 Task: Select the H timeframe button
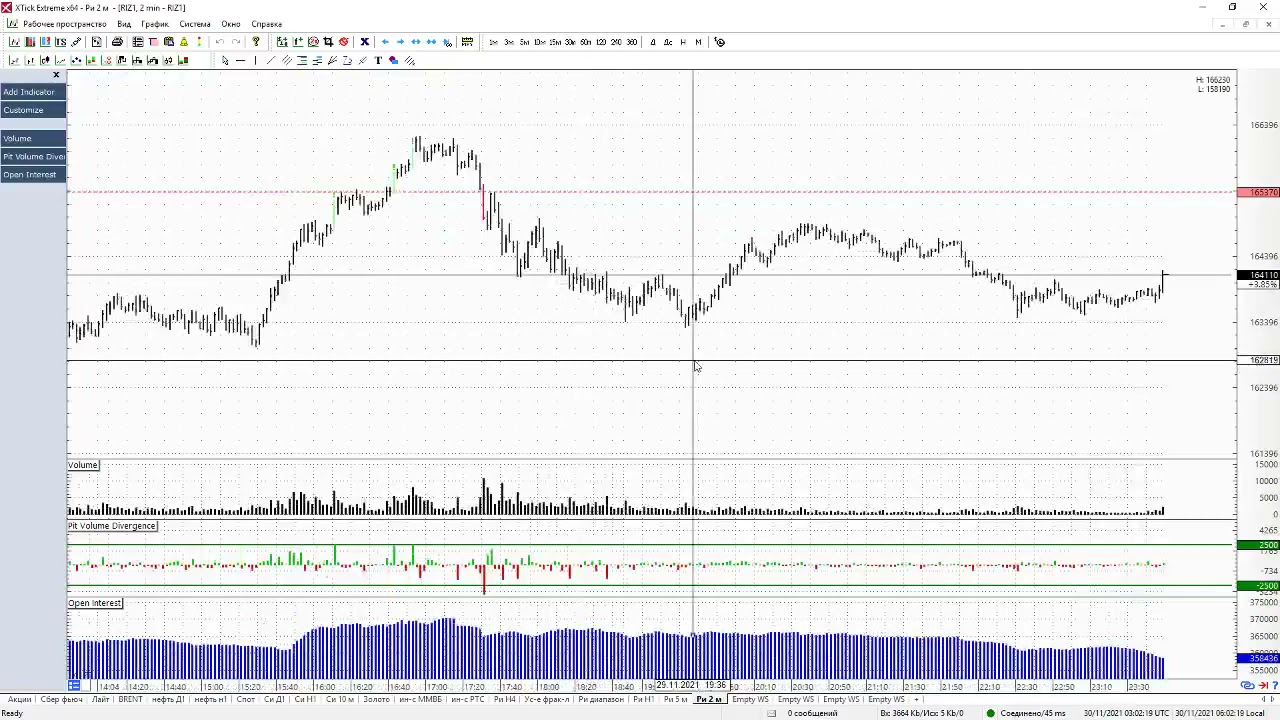click(x=683, y=42)
